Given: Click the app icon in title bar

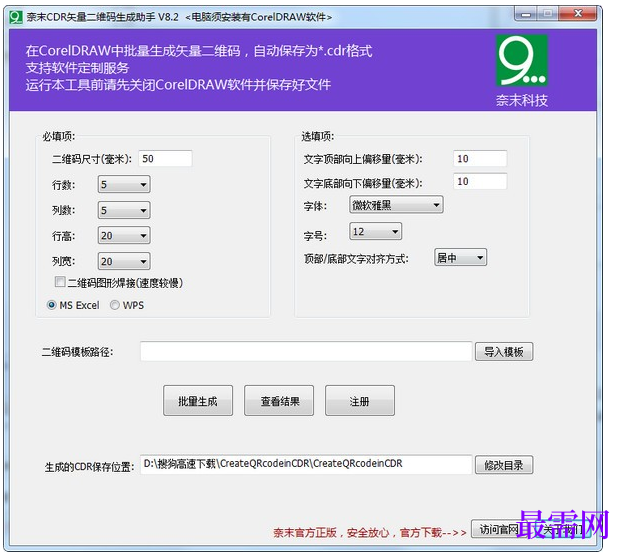Looking at the screenshot, I should (x=16, y=17).
